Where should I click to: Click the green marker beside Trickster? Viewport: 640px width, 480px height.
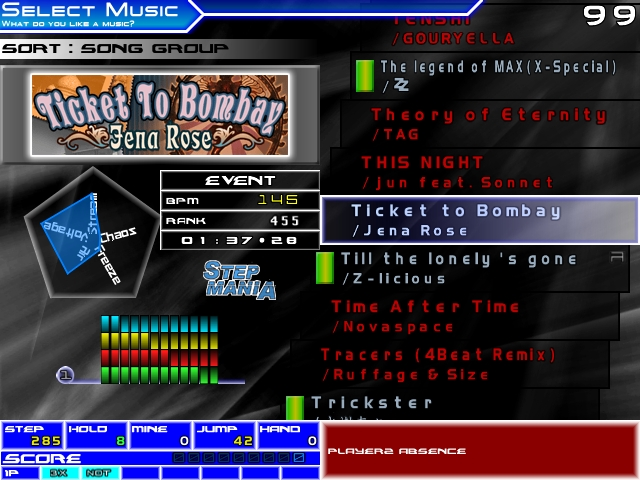point(295,407)
